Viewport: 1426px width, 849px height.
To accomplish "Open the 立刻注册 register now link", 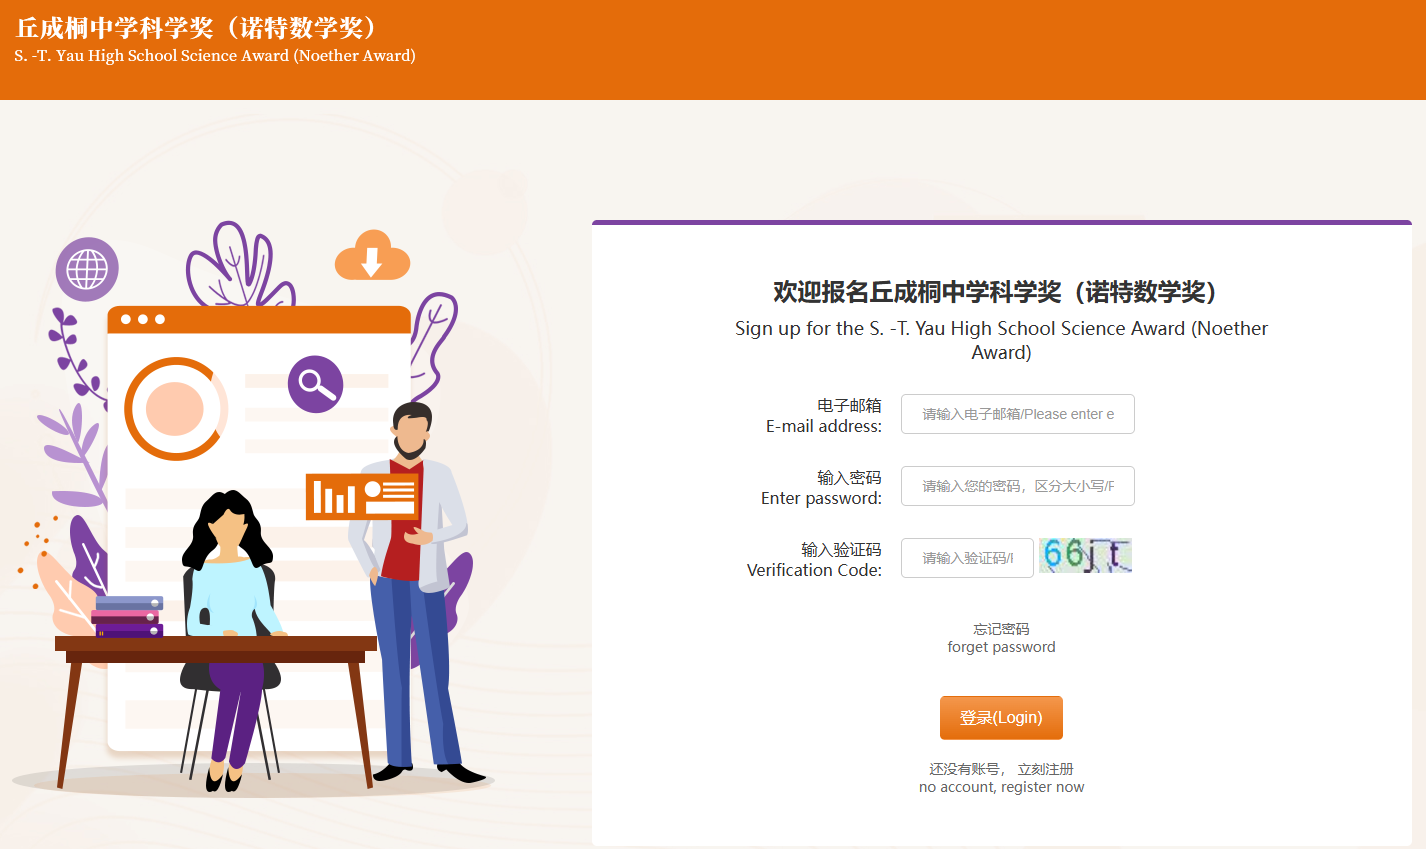I will (x=1045, y=769).
